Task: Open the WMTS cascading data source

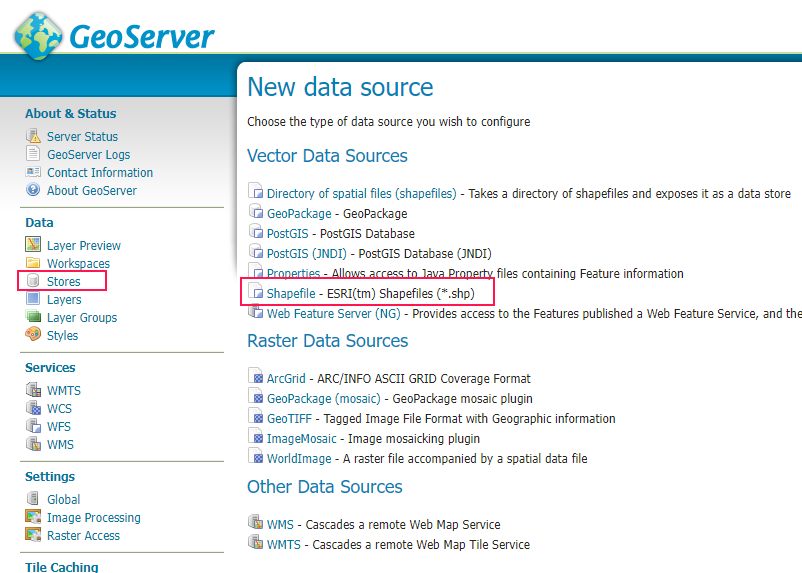Action: 284,545
